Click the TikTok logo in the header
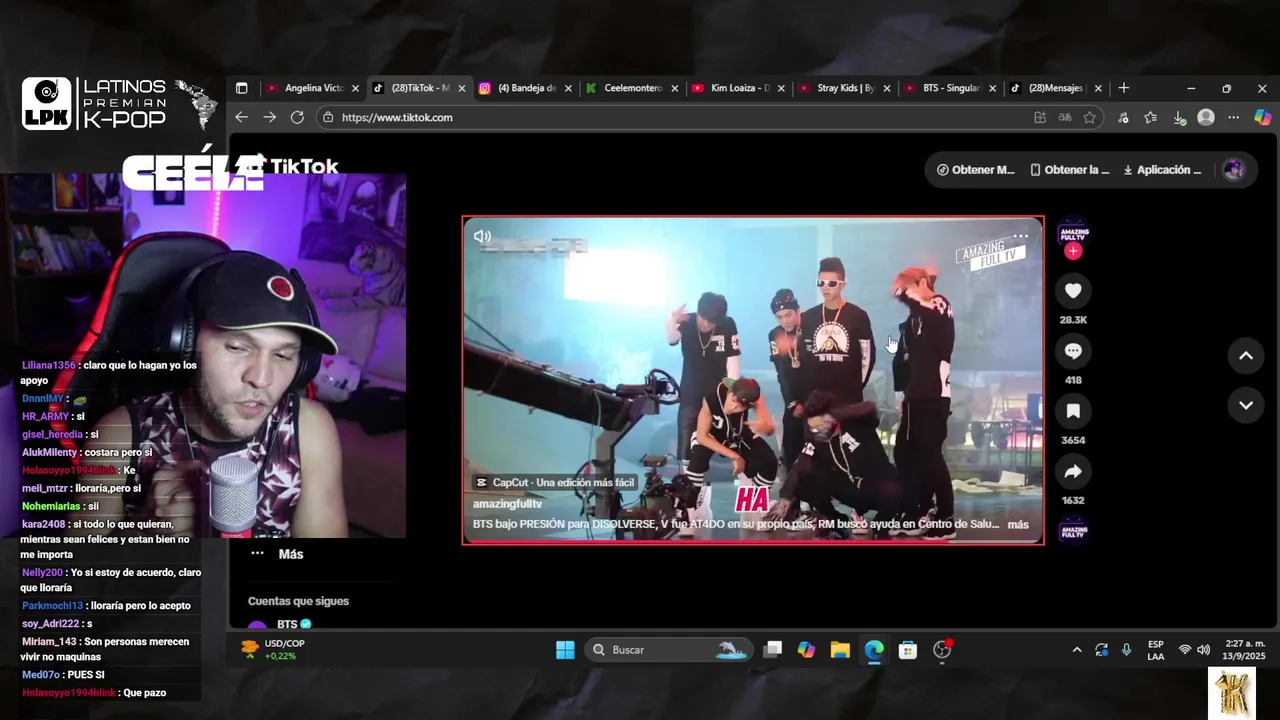This screenshot has height=720, width=1280. pos(295,167)
